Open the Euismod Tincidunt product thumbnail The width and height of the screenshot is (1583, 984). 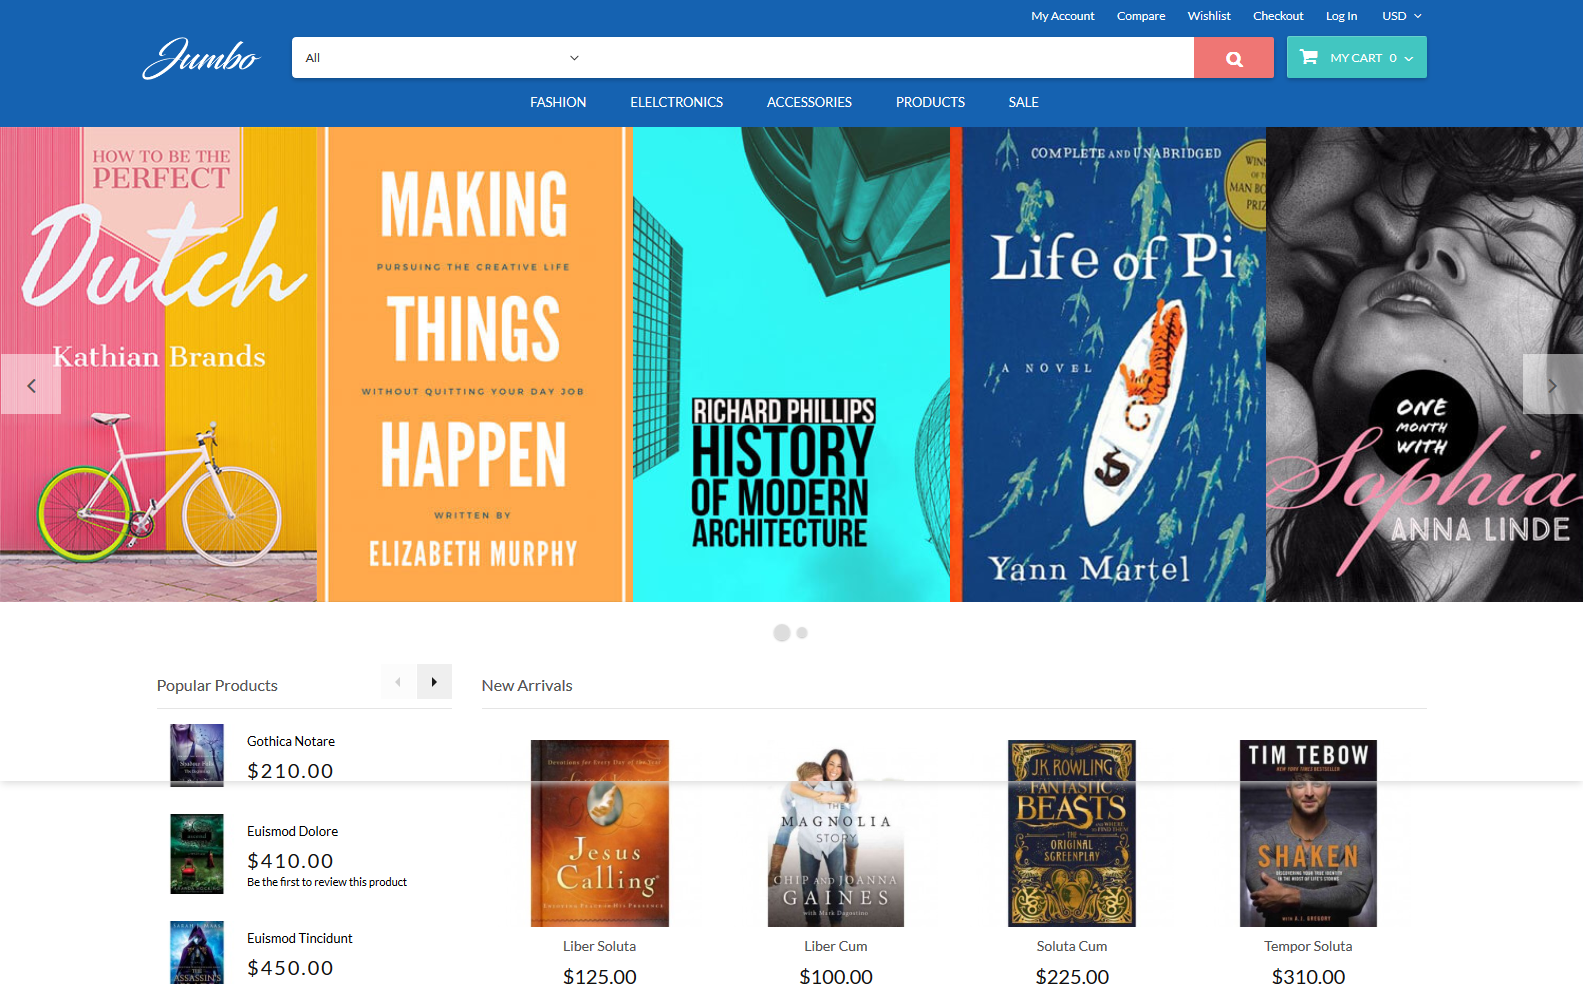click(197, 953)
